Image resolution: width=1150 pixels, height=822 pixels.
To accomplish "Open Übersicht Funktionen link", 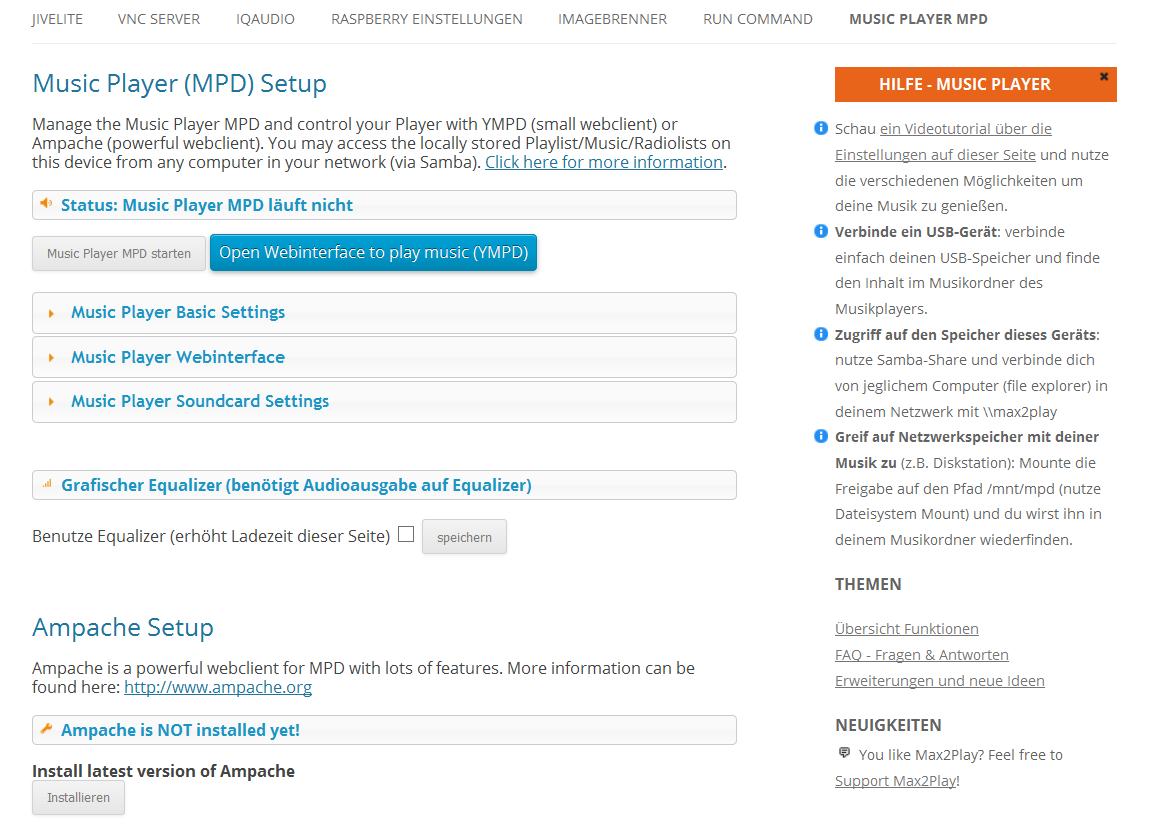I will [907, 629].
